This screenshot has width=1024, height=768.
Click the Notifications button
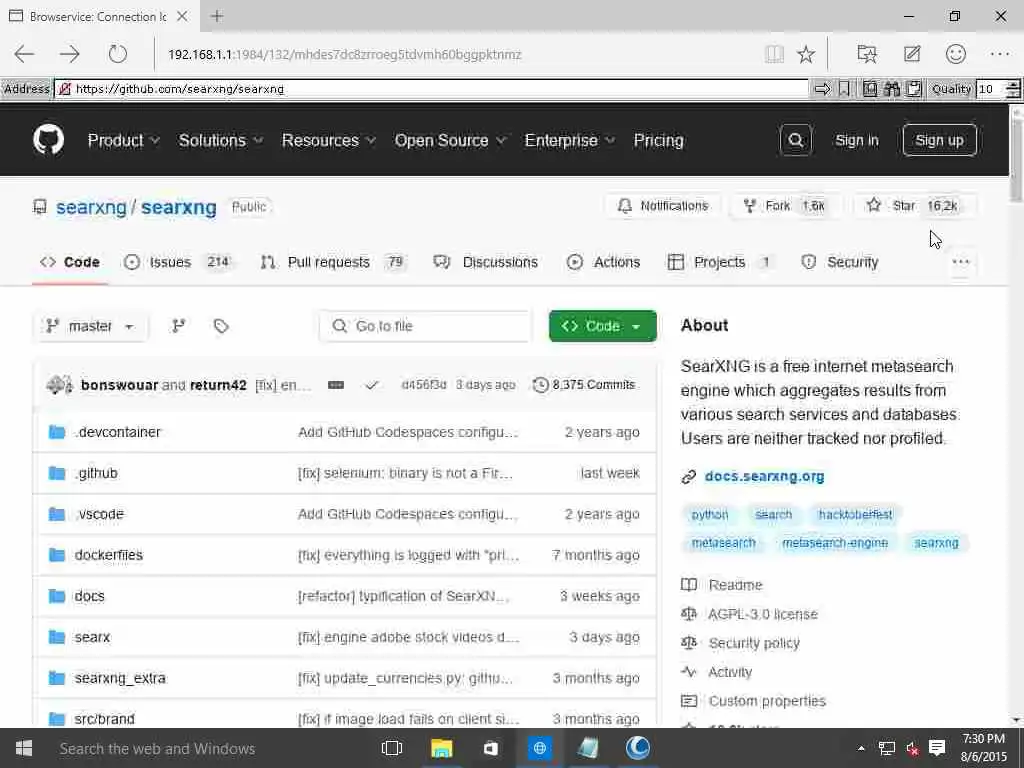coord(663,206)
